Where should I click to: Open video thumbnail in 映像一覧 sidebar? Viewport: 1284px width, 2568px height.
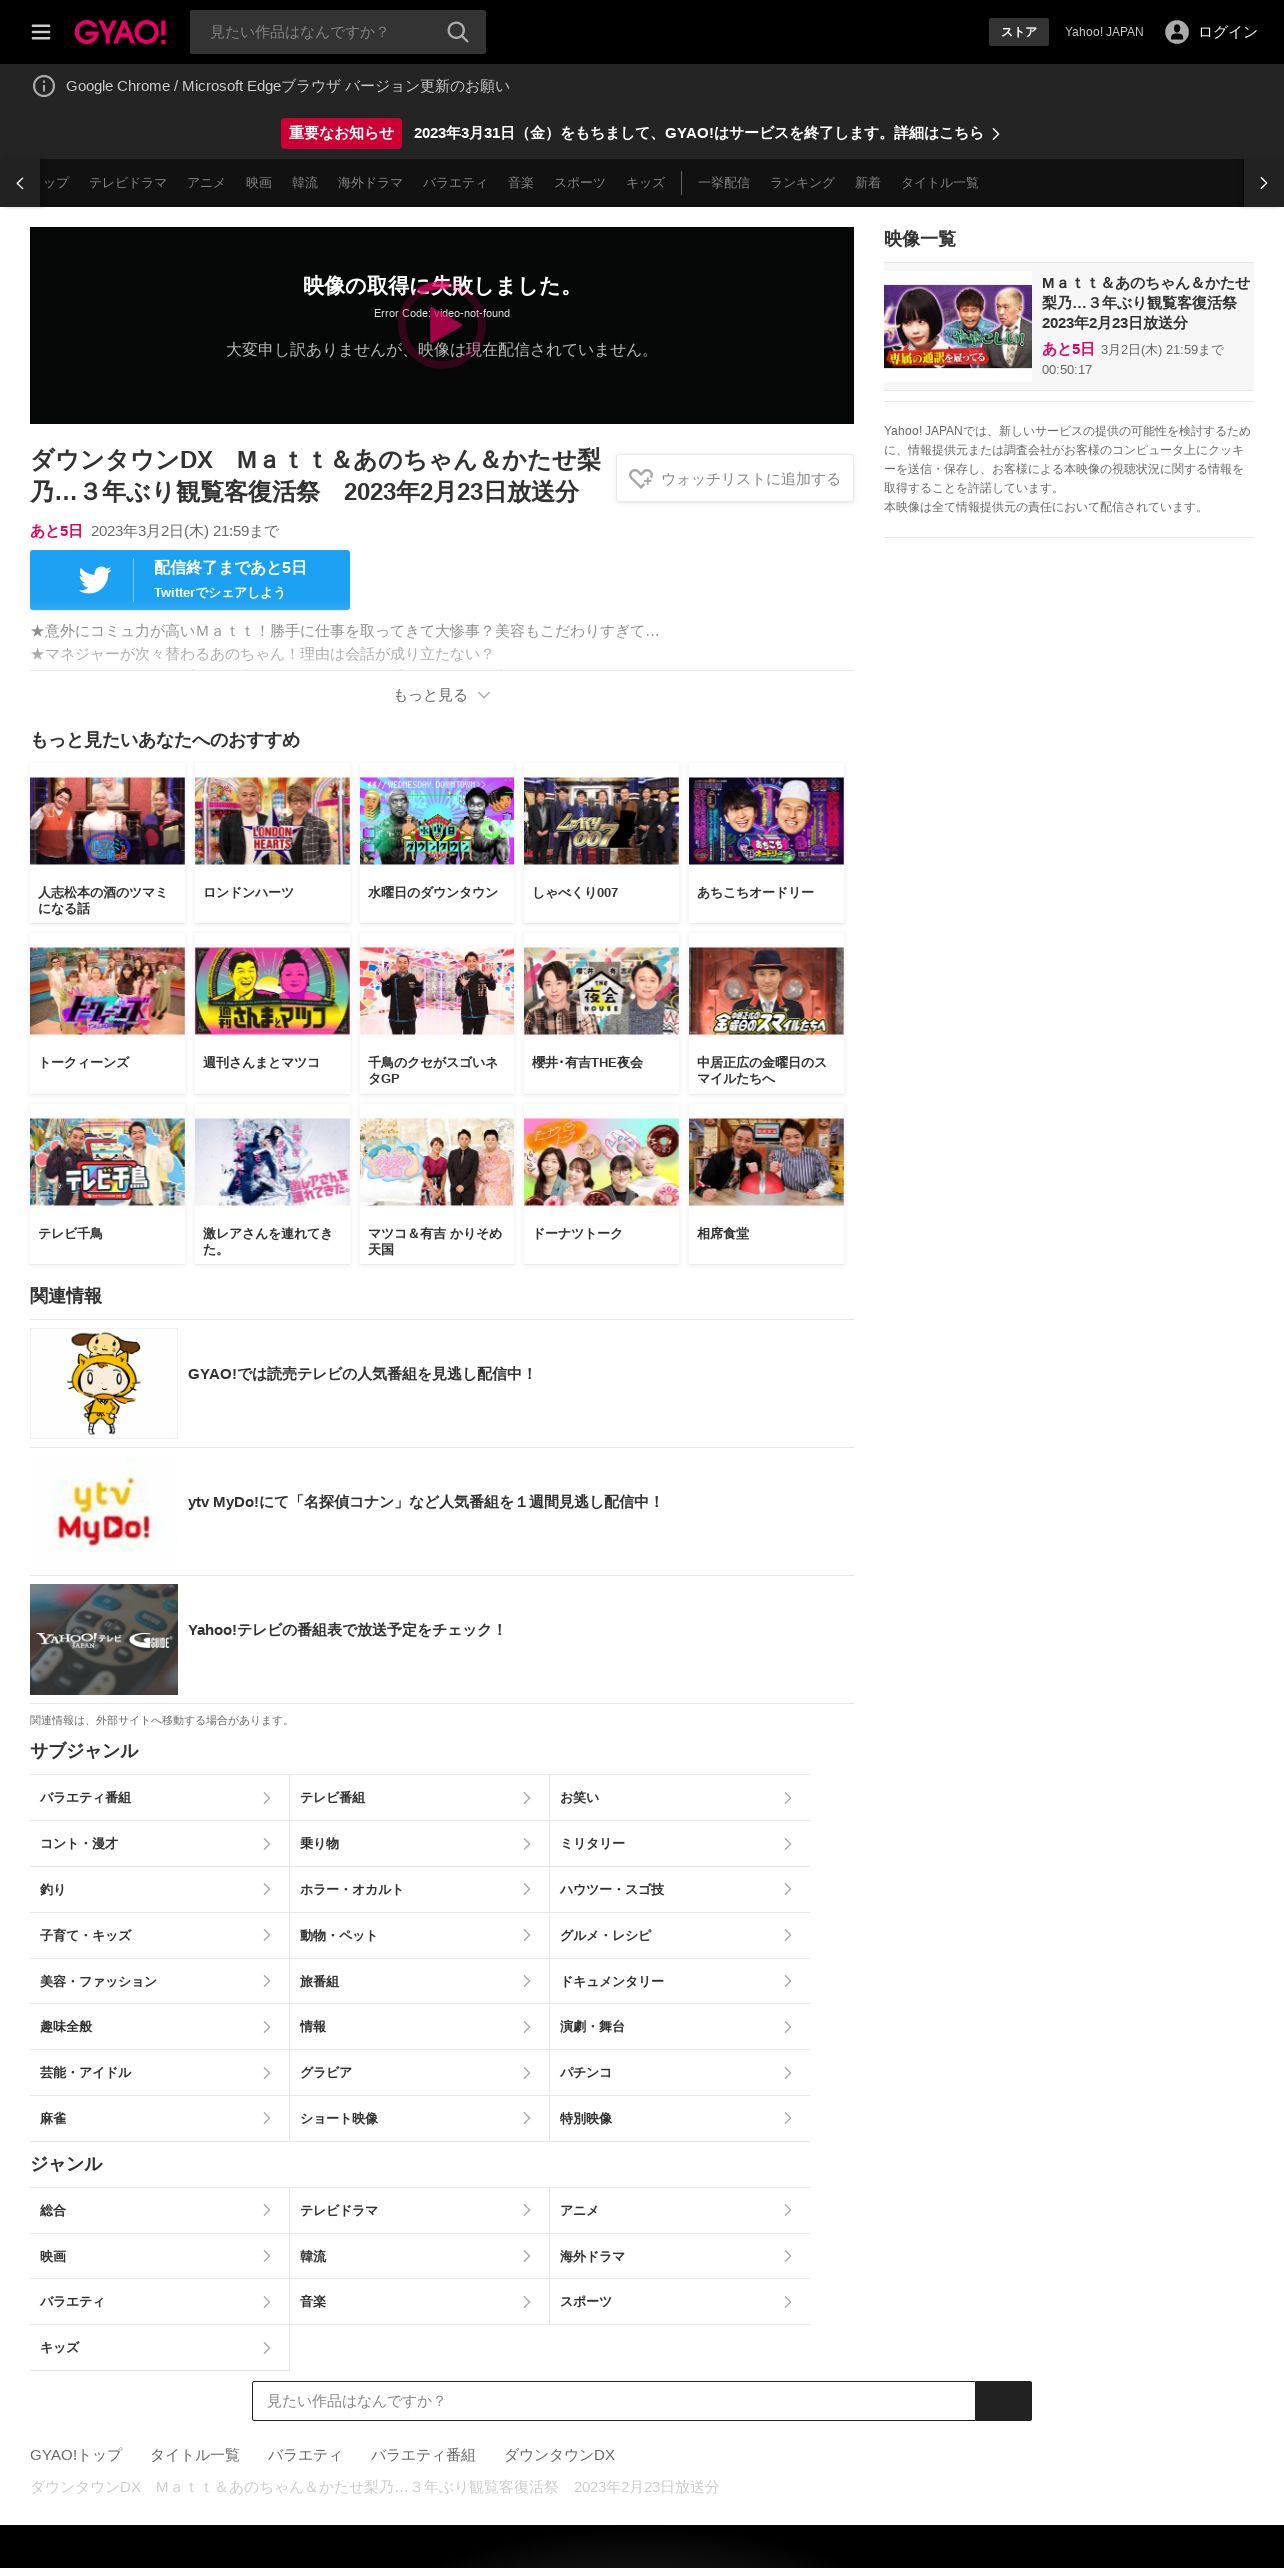(958, 326)
